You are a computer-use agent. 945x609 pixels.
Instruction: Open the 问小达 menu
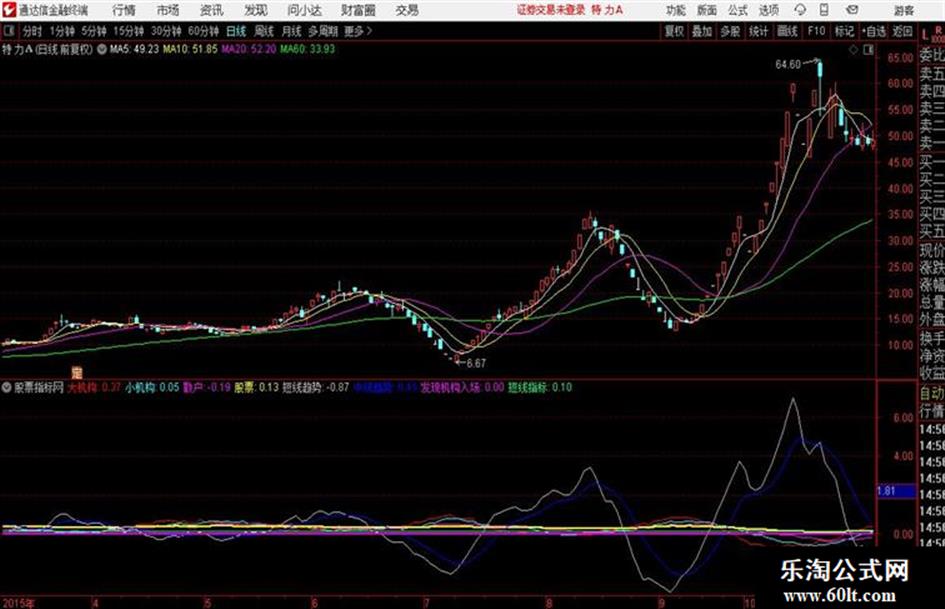click(304, 10)
